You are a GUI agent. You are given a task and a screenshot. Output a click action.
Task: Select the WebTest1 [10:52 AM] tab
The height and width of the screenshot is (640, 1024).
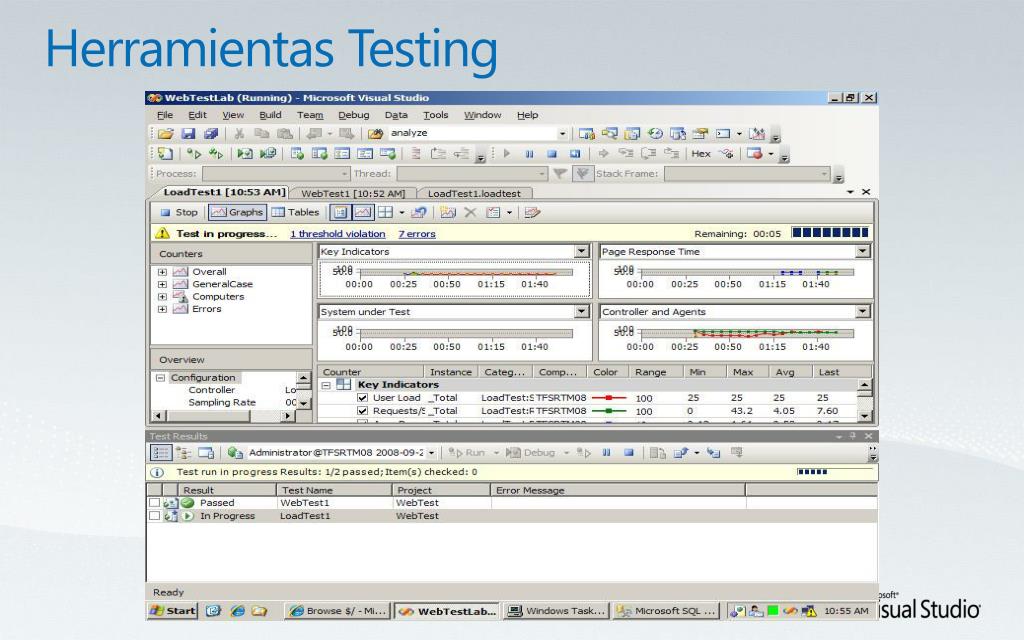(x=353, y=193)
